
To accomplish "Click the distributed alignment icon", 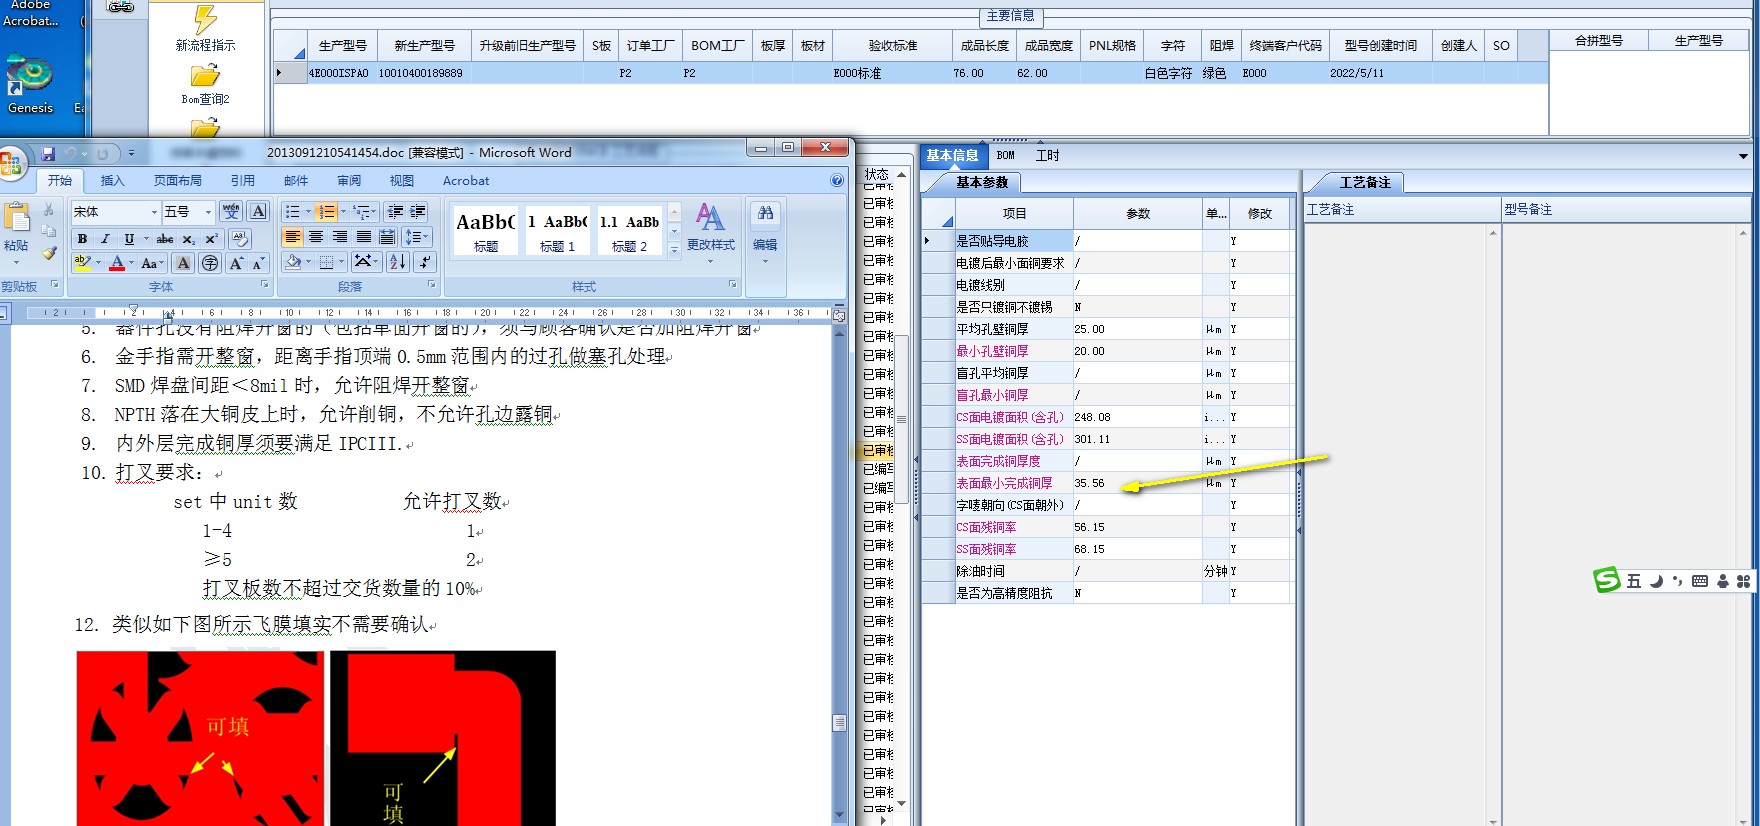I will 387,237.
